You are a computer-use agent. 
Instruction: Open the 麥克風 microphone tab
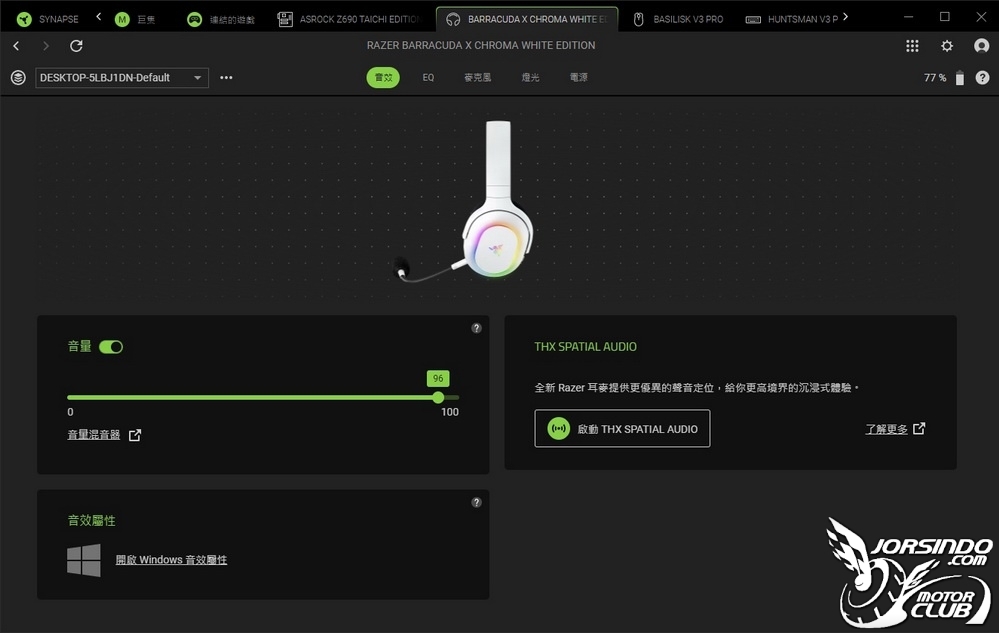(x=478, y=78)
